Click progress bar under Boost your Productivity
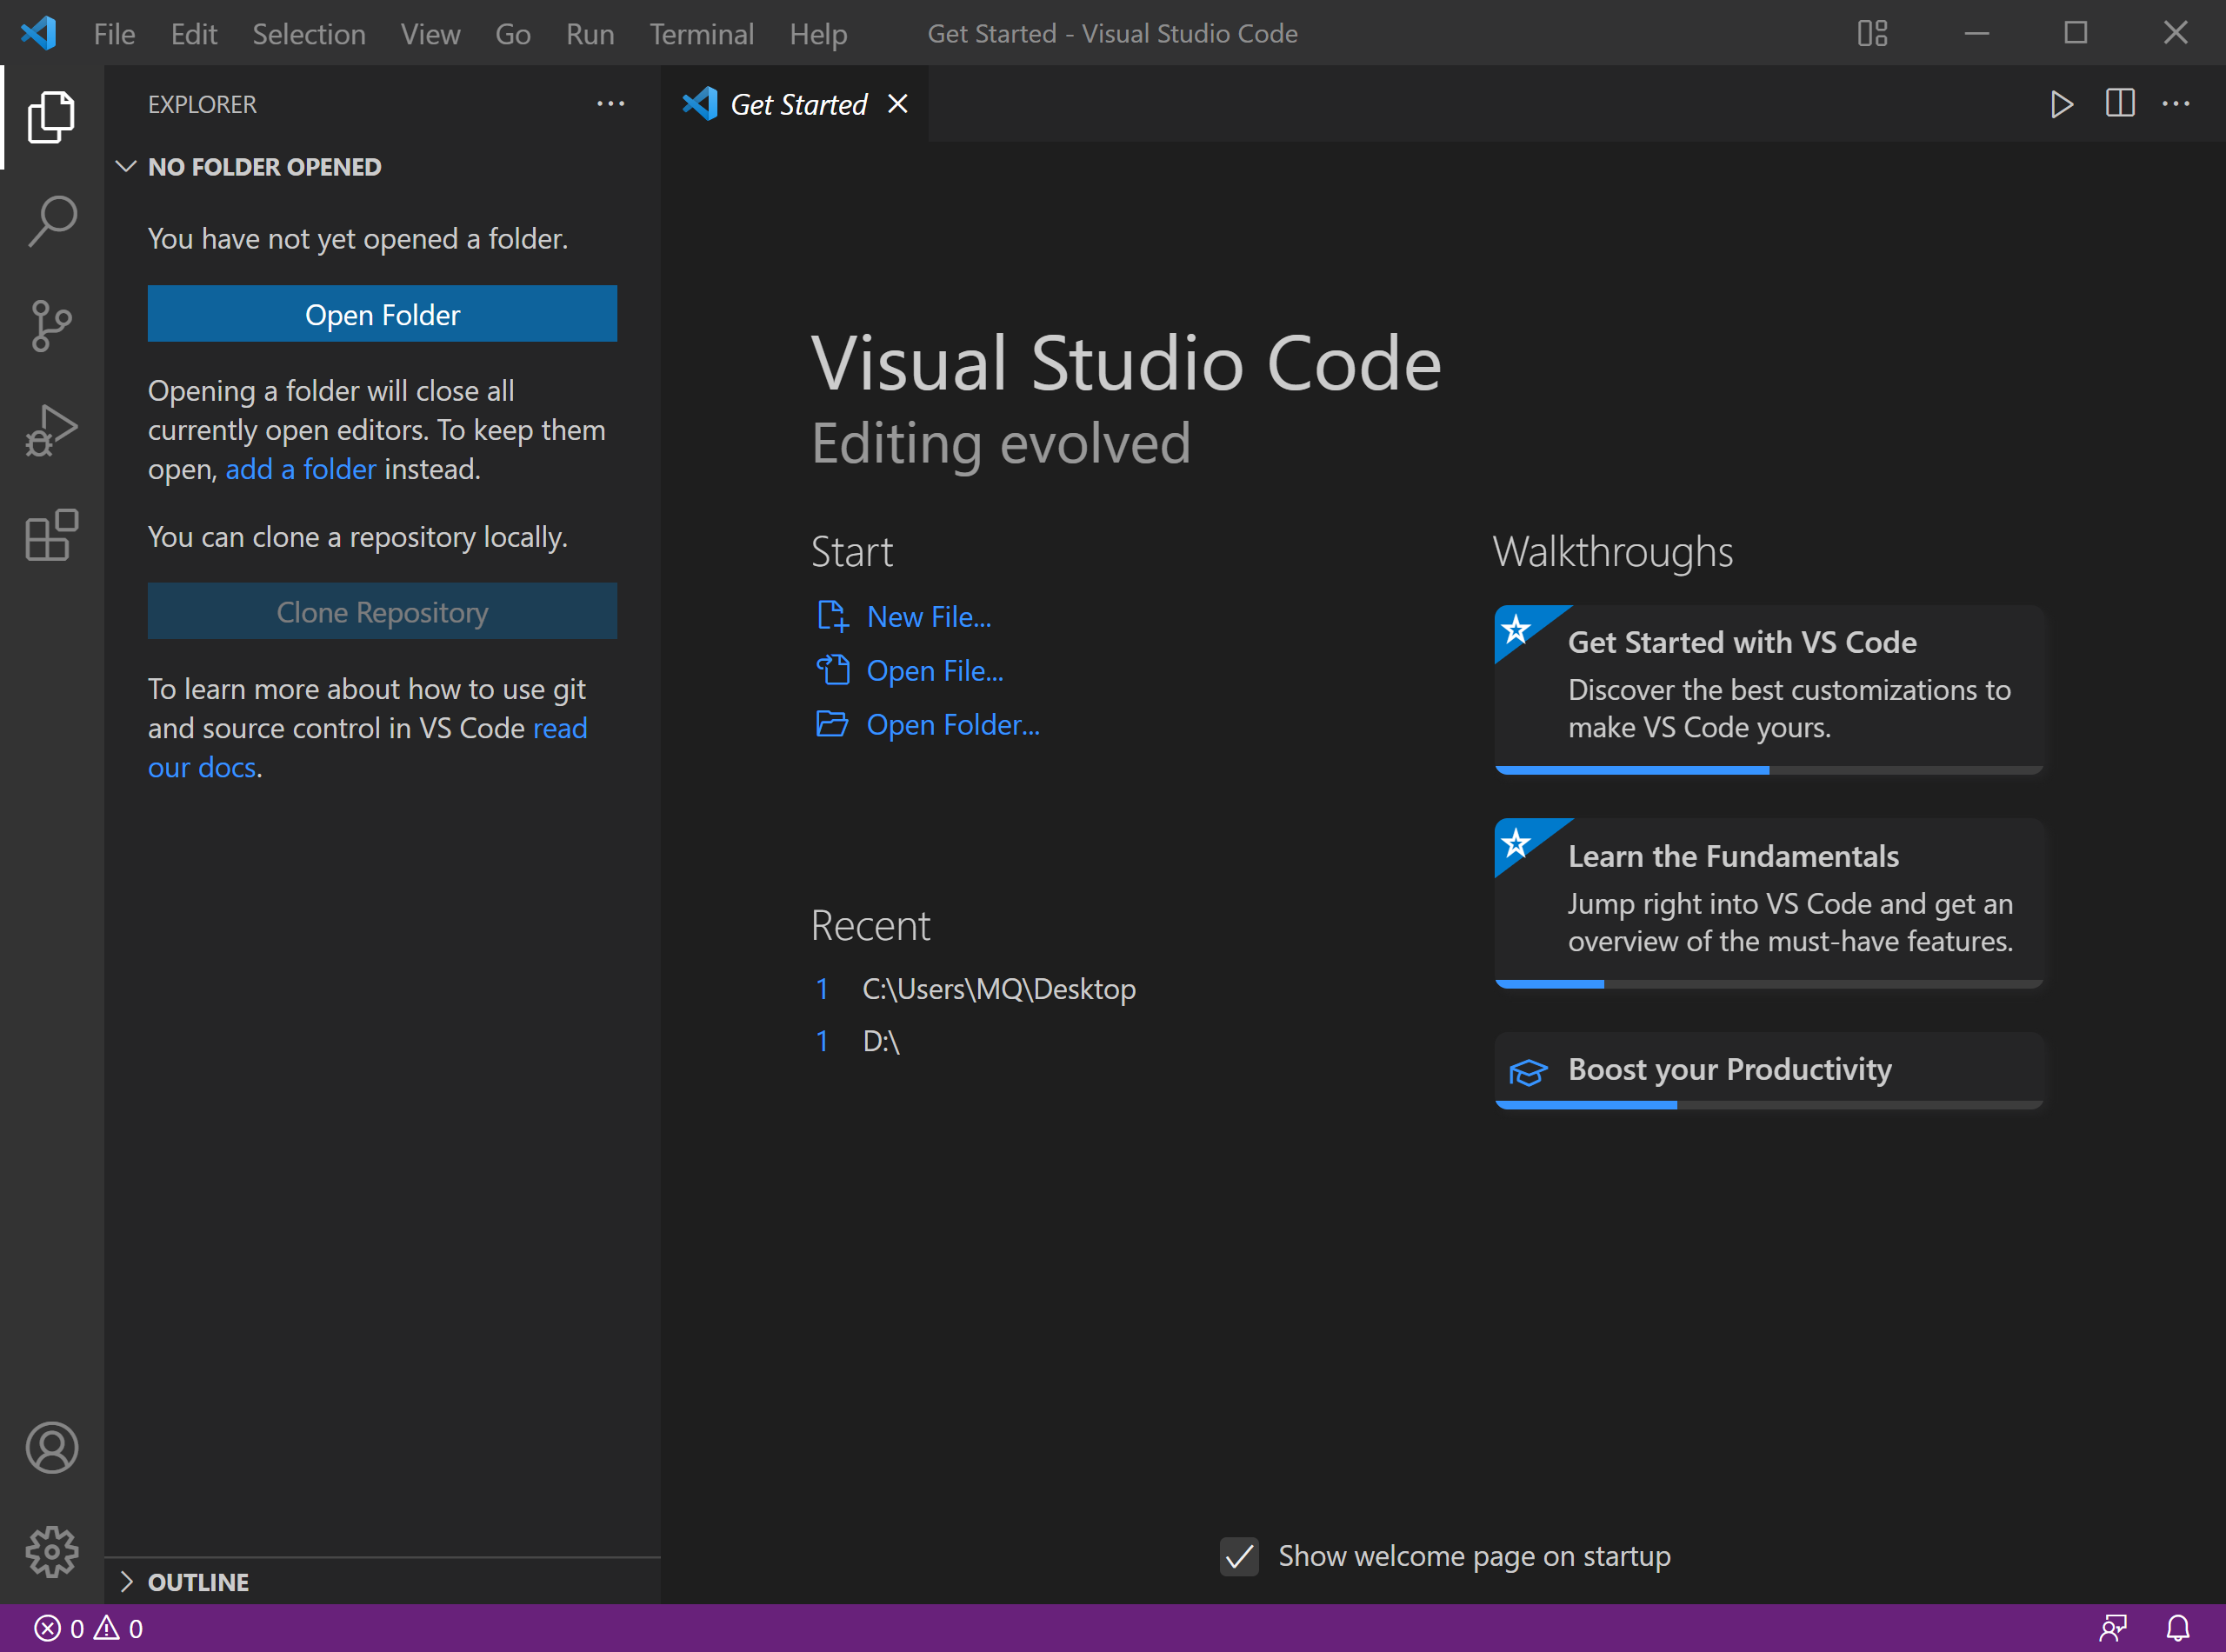Image resolution: width=2226 pixels, height=1652 pixels. click(1768, 1105)
